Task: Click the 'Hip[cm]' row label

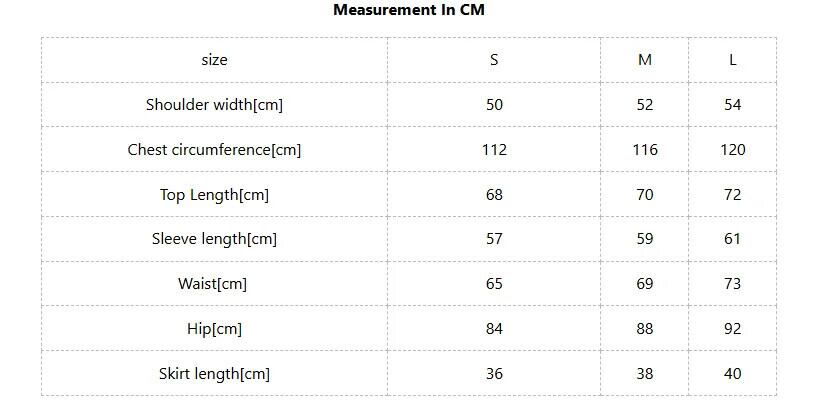Action: click(214, 329)
